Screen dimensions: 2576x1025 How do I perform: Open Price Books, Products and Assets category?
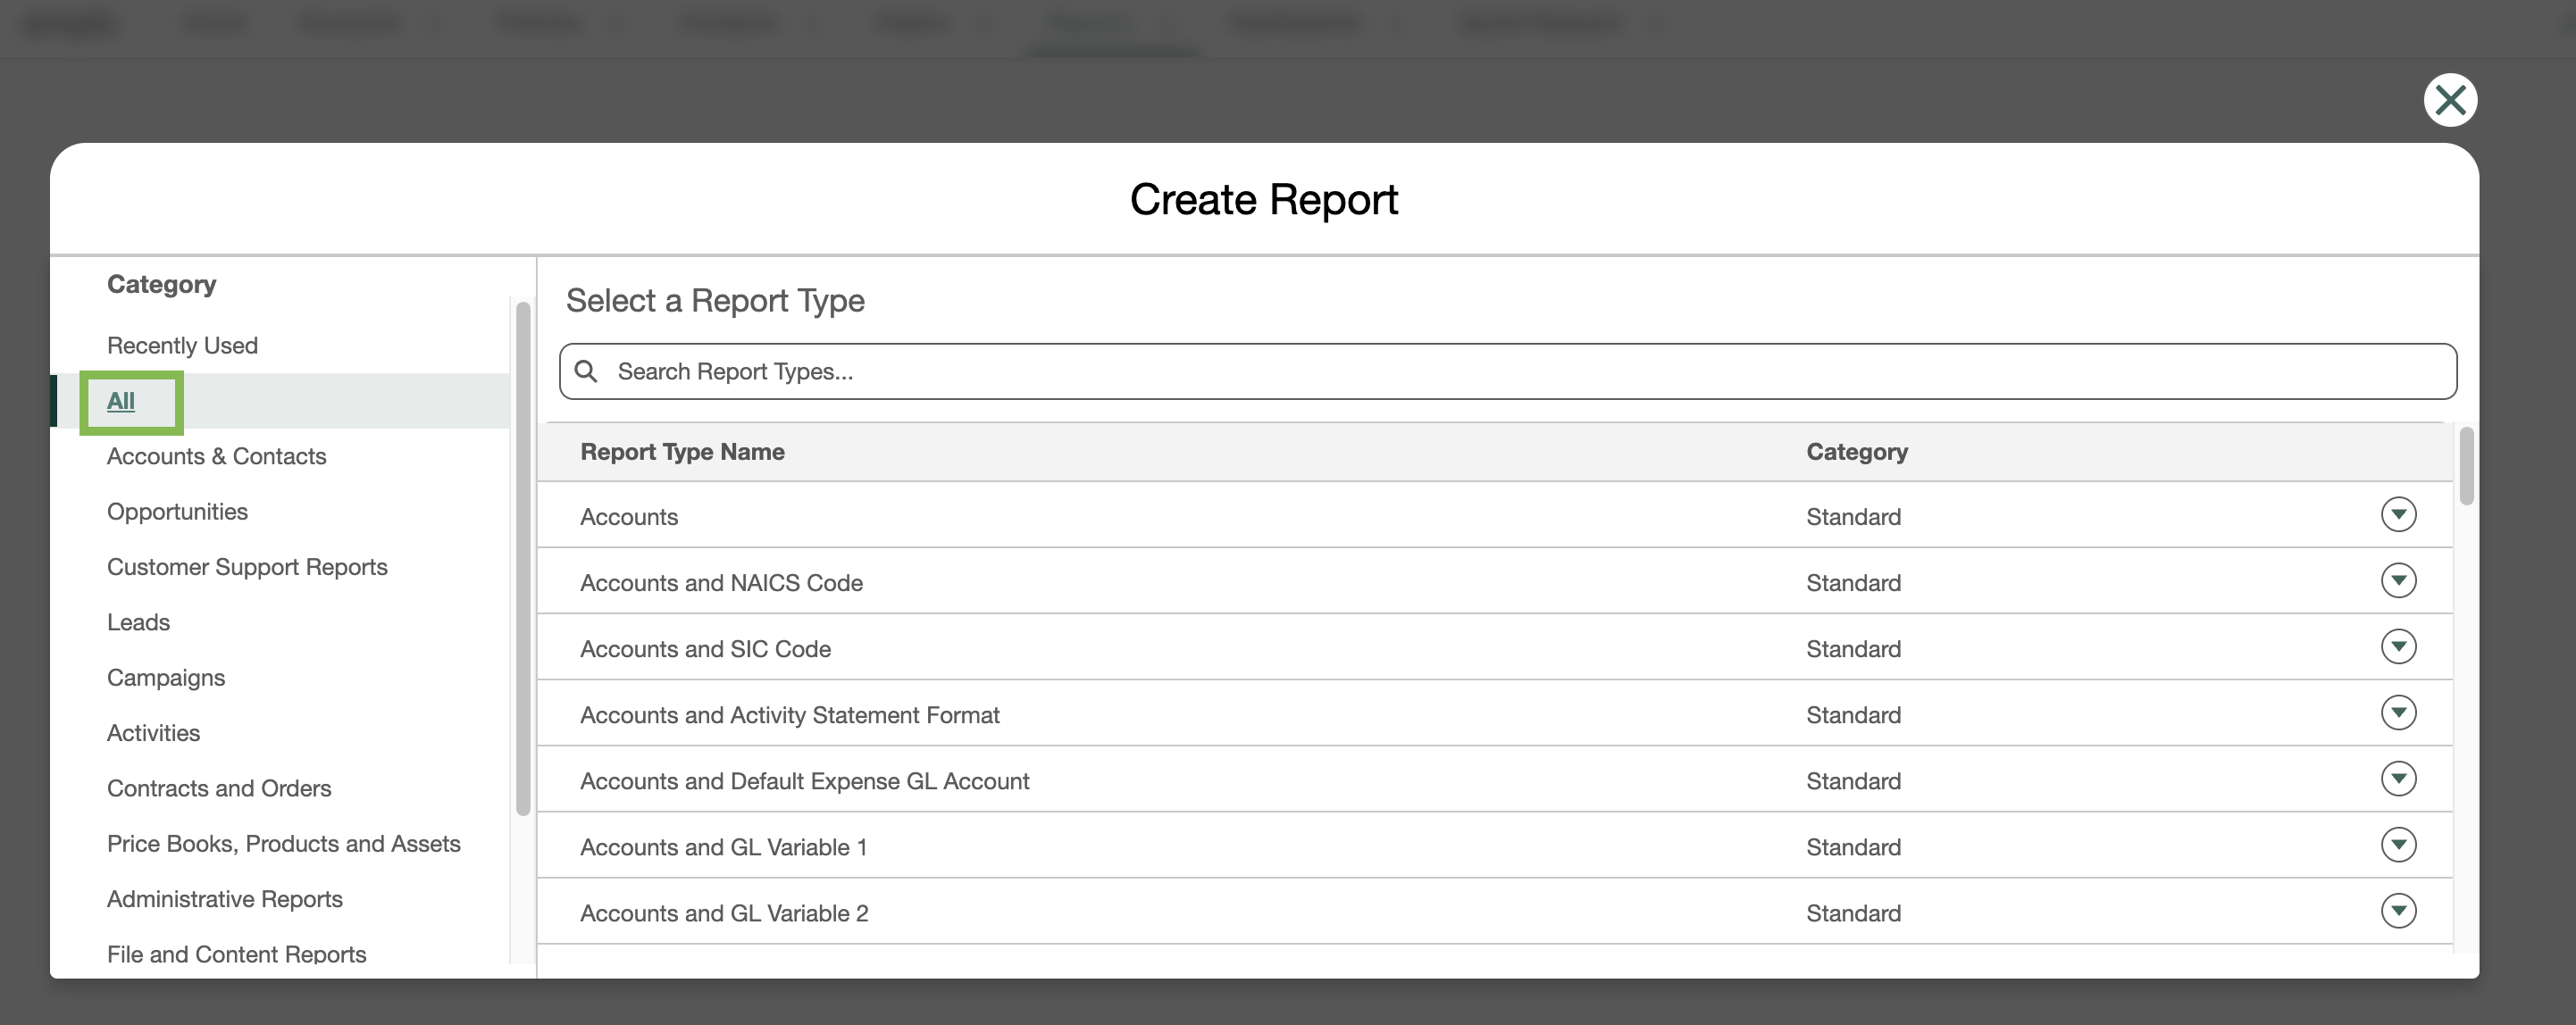284,844
